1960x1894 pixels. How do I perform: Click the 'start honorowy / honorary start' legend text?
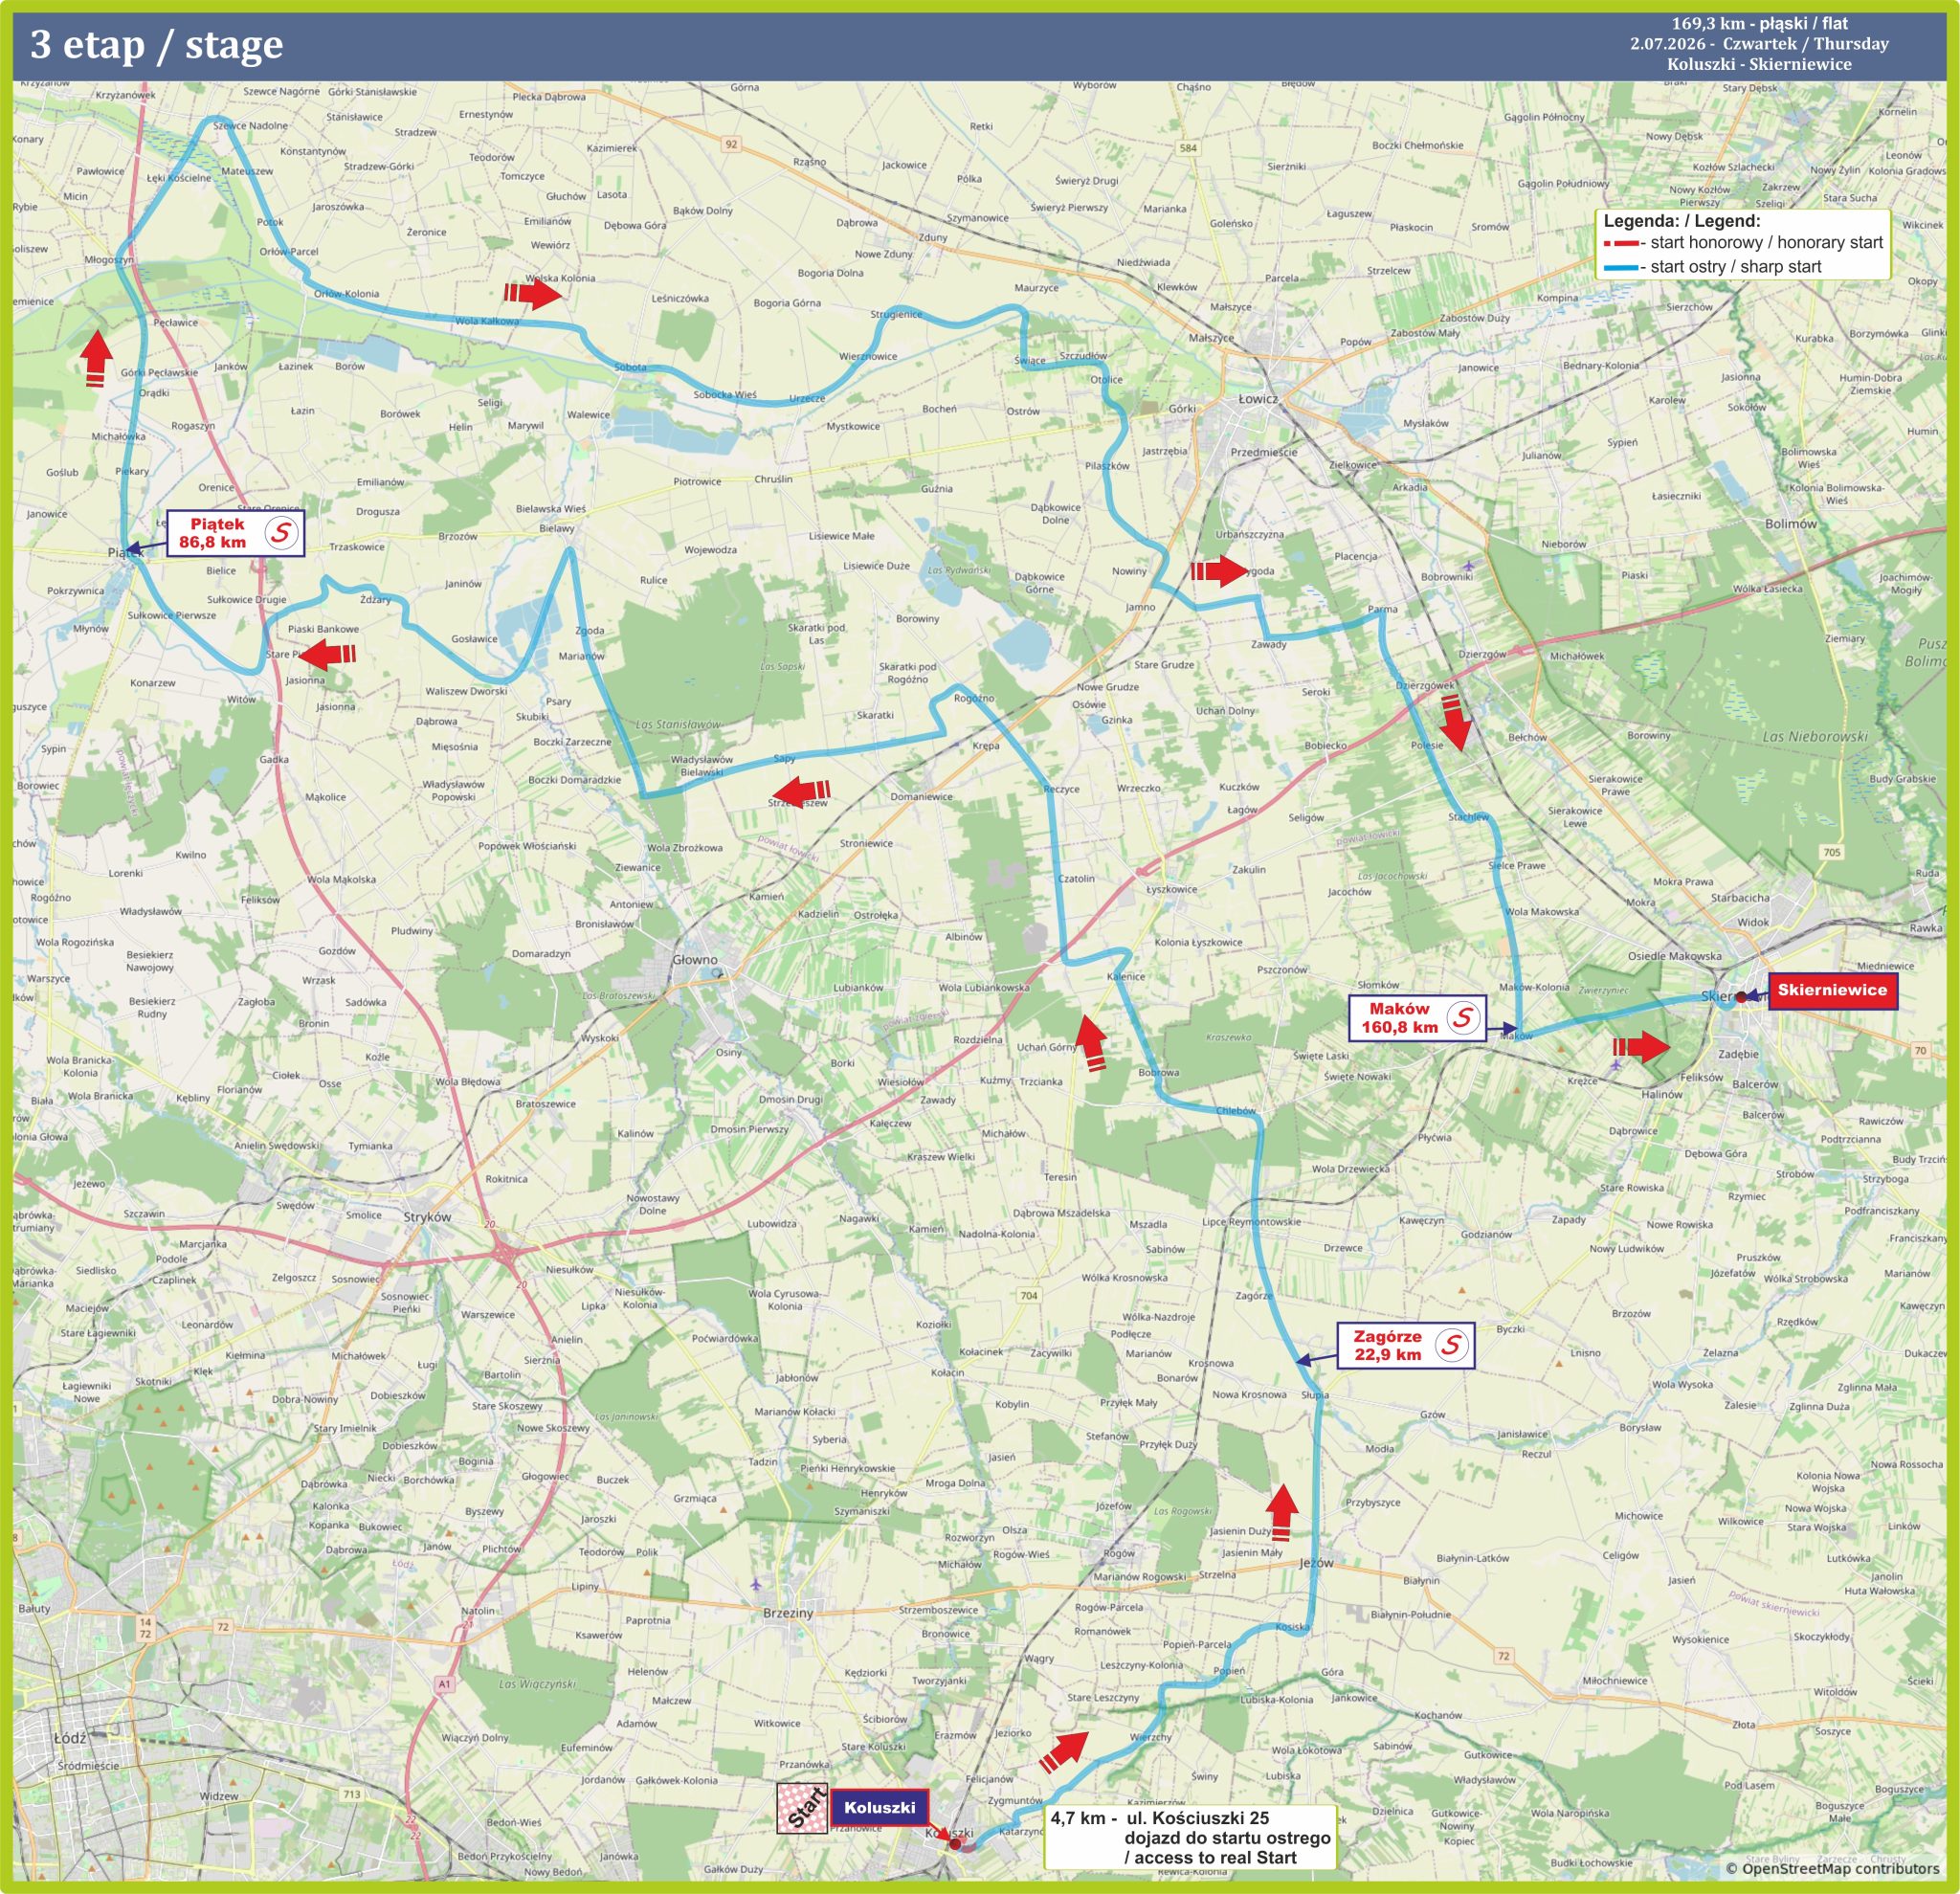tap(1767, 243)
